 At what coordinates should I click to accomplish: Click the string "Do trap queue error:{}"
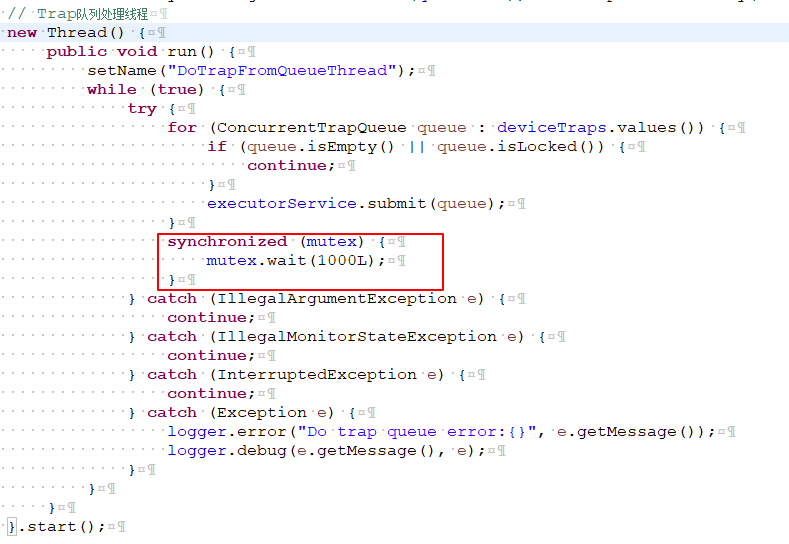click(417, 432)
